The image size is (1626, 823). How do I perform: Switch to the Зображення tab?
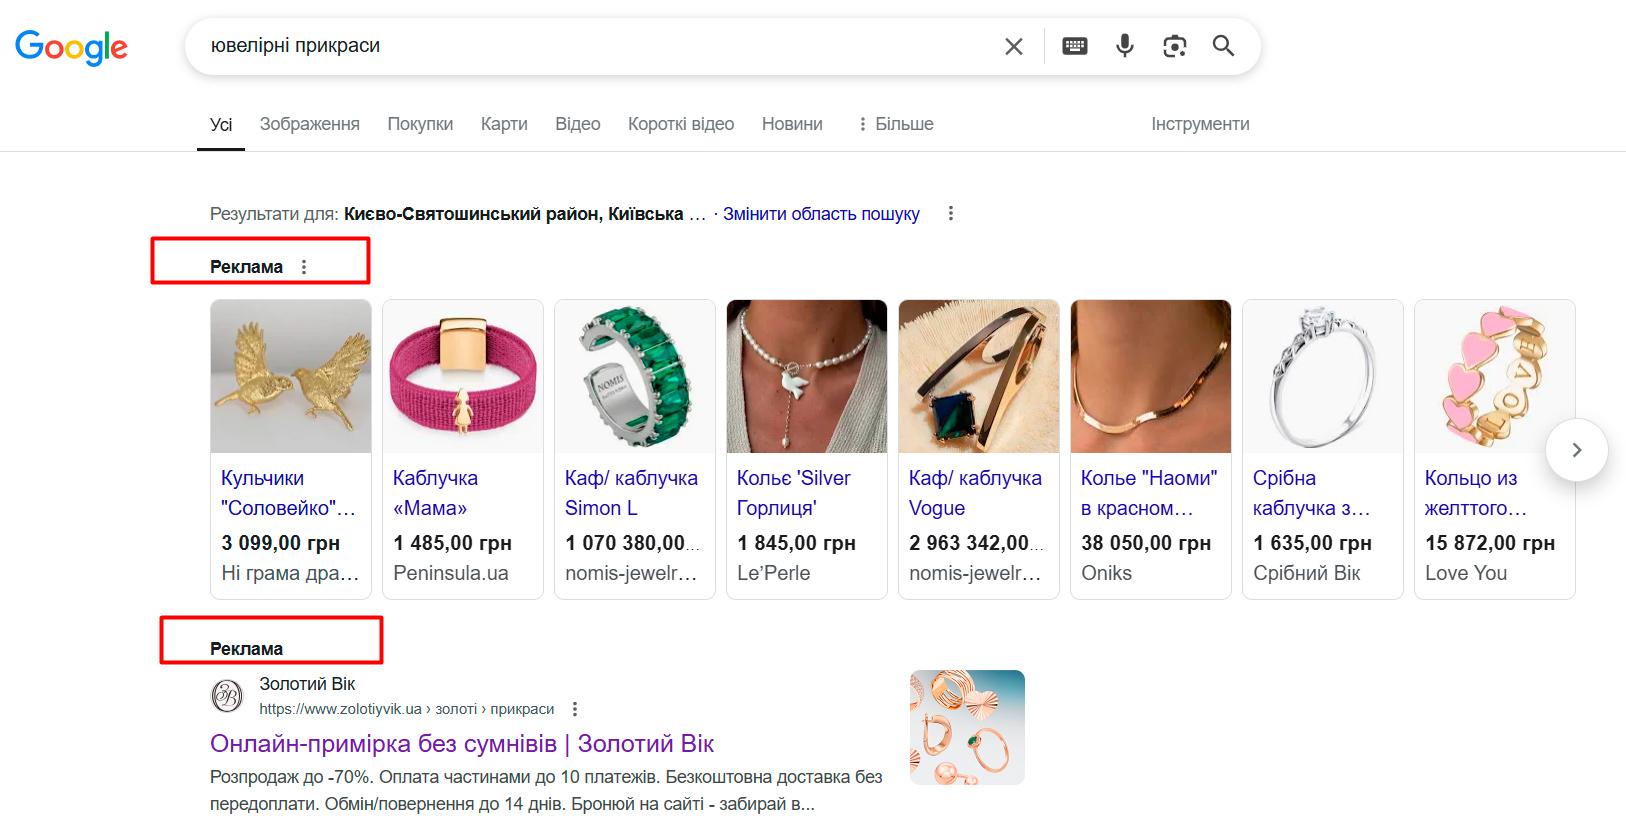click(310, 124)
